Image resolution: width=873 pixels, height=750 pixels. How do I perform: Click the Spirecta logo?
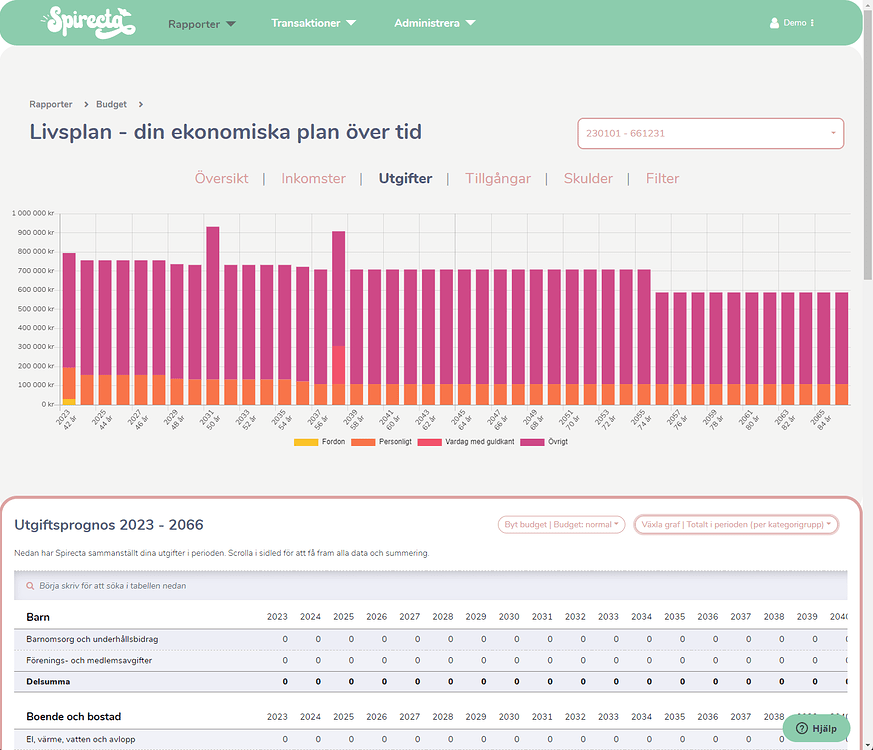click(88, 22)
